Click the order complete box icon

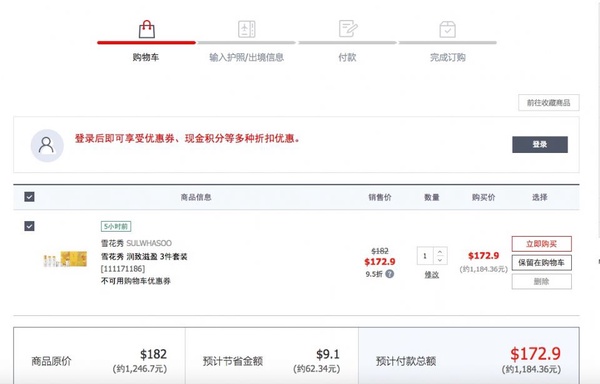(447, 29)
